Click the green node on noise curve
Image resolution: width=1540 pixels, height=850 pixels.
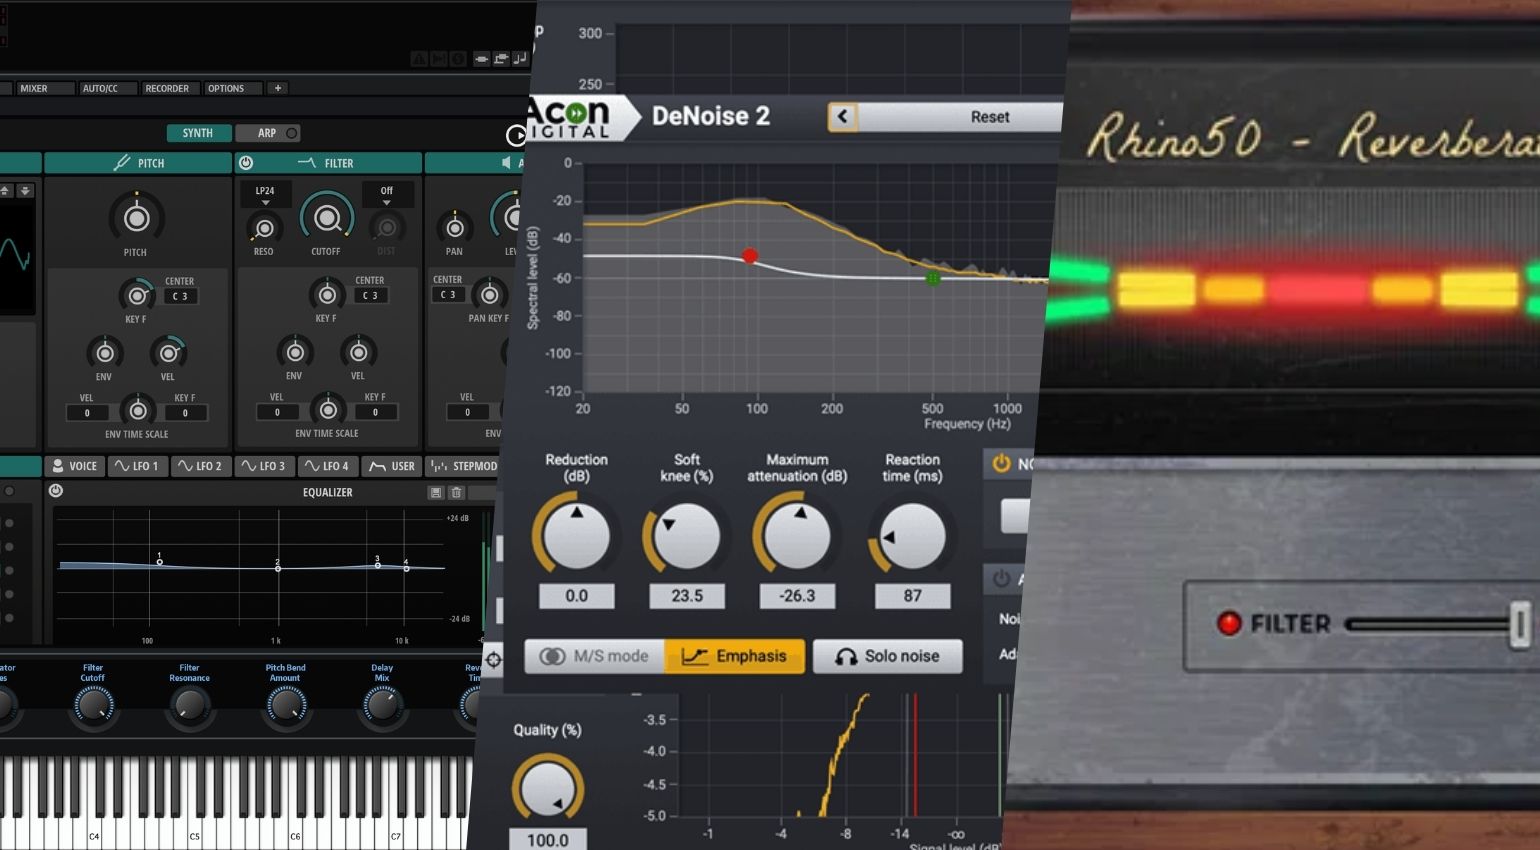(x=933, y=278)
